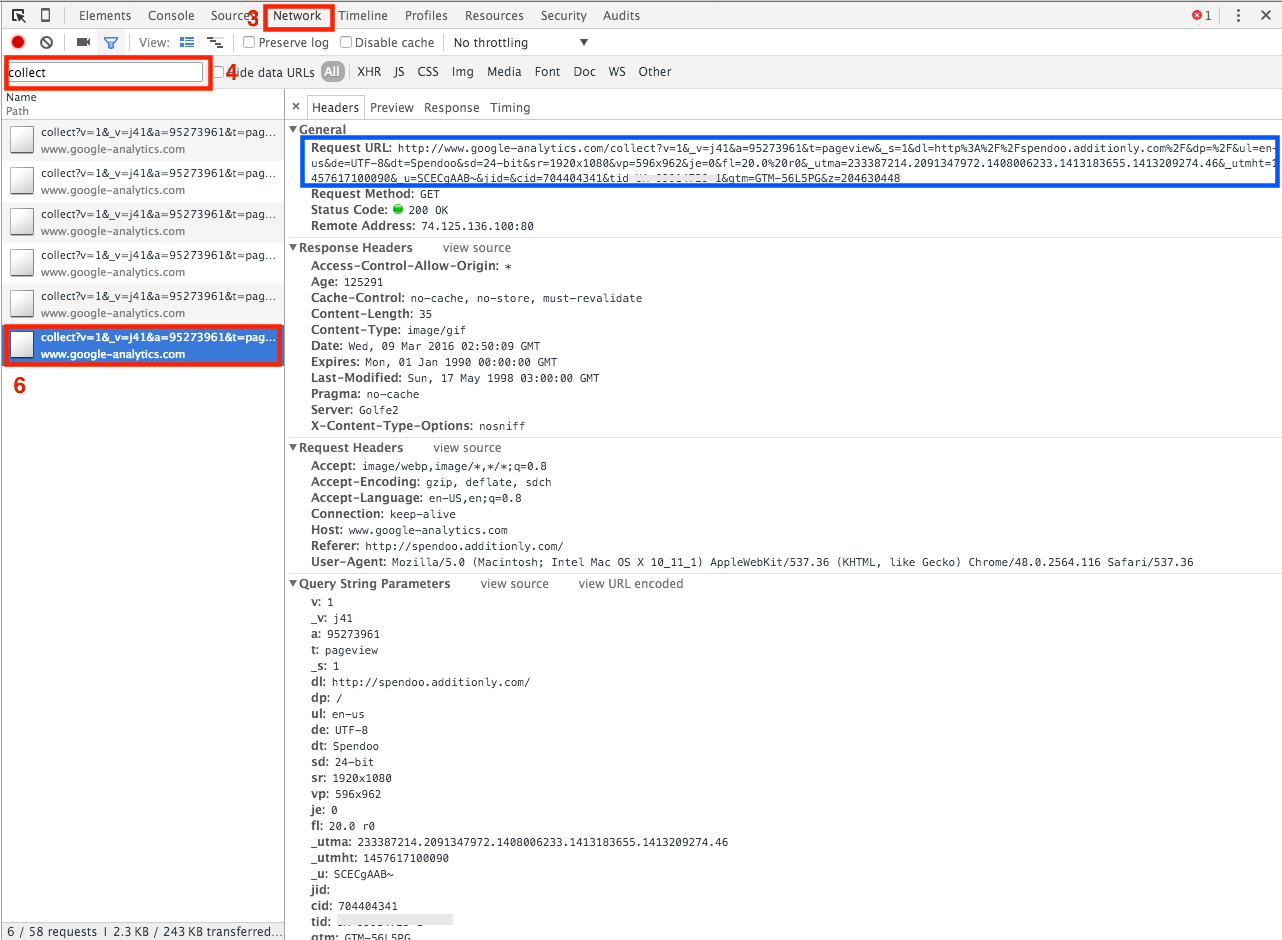Open the Timing tab
Screen dimensions: 1282x940
click(x=510, y=108)
